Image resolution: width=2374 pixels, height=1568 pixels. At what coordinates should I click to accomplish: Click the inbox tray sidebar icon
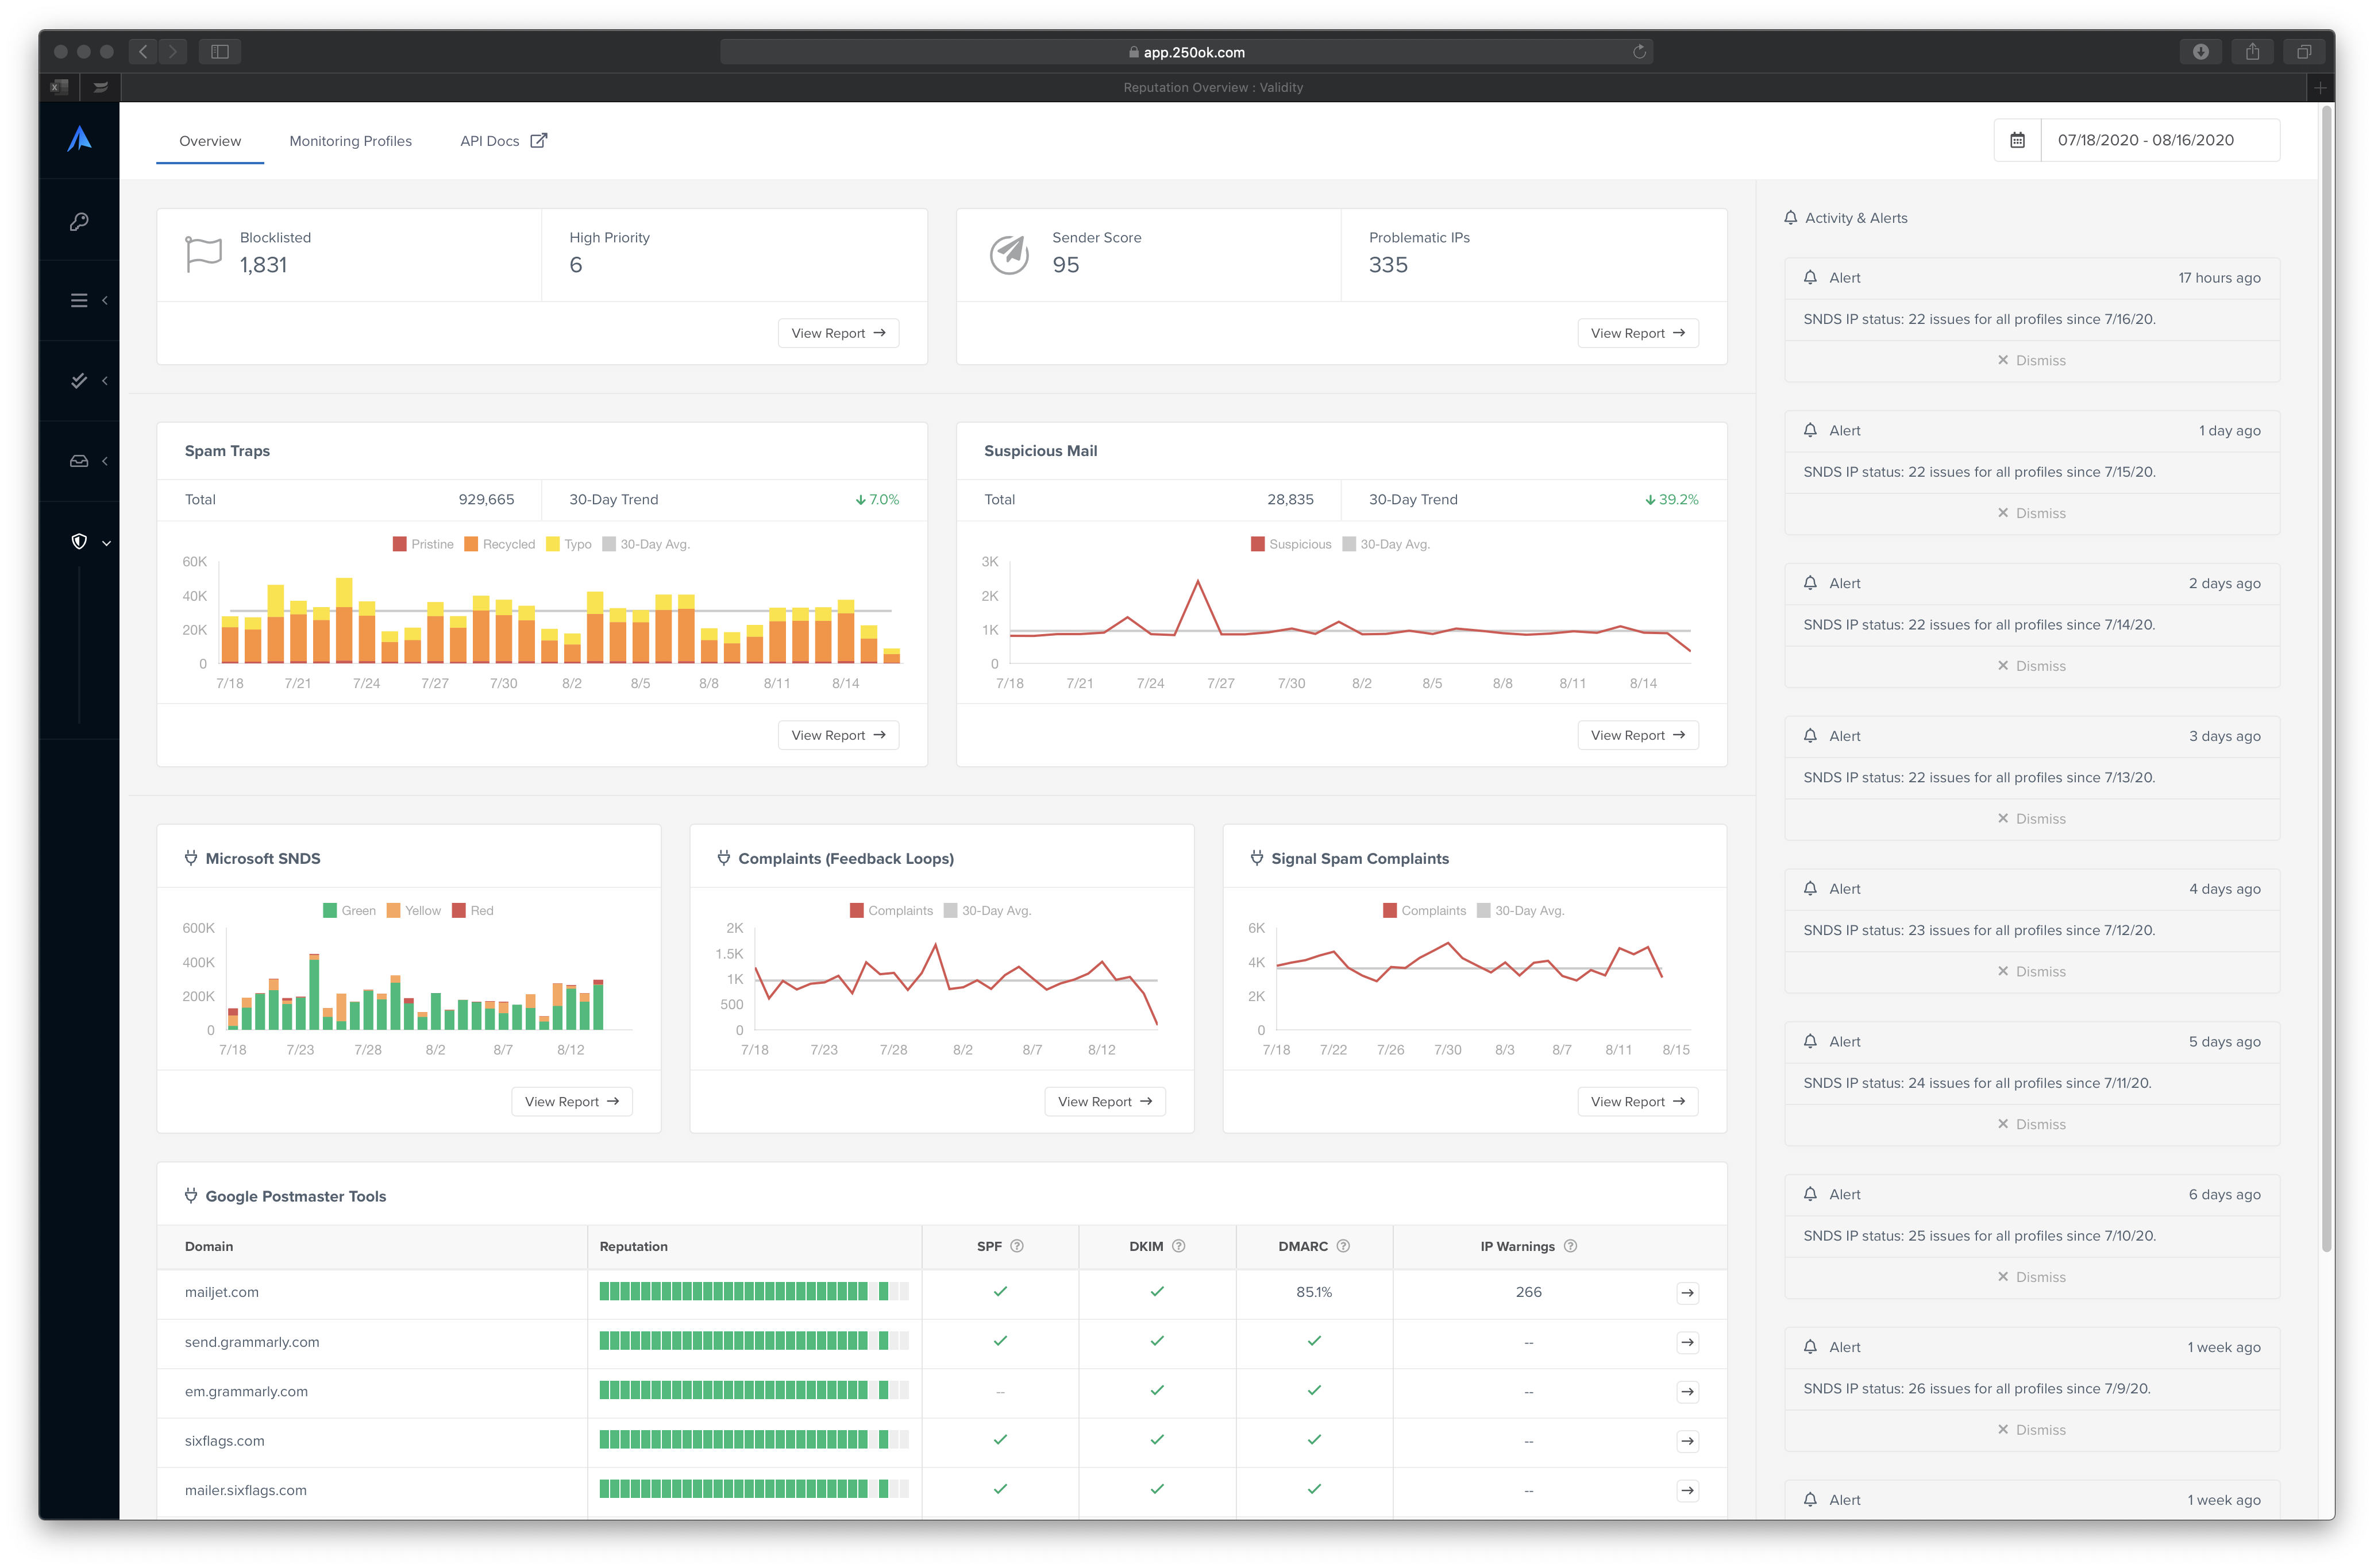pos(79,461)
